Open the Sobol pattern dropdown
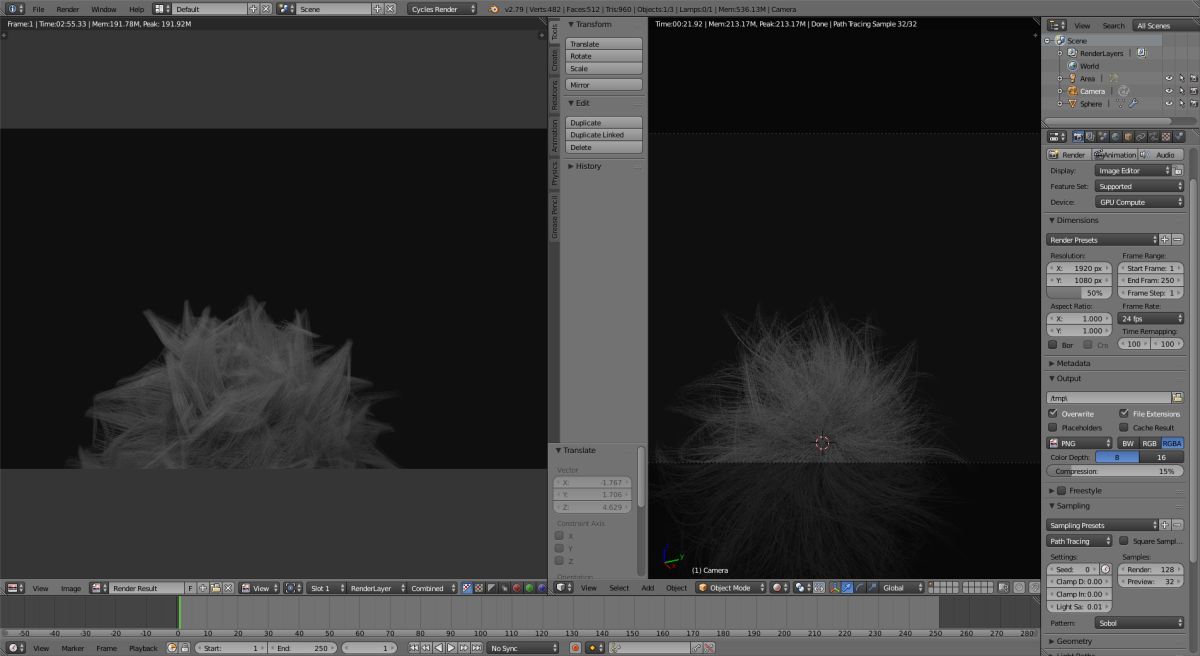This screenshot has height=656, width=1200. (x=1139, y=622)
